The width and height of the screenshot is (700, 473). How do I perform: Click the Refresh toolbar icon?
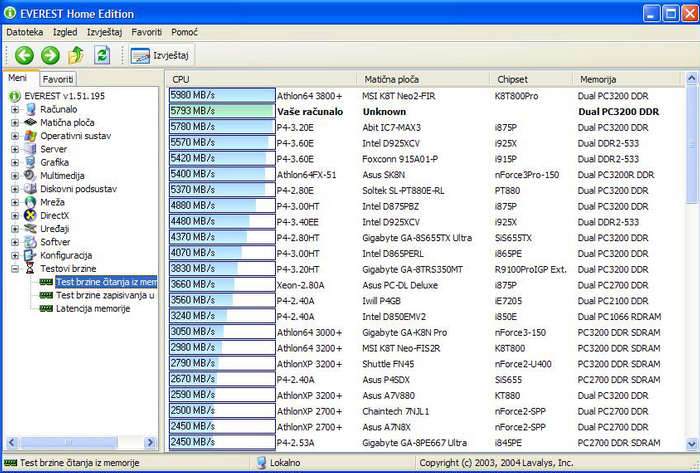[102, 55]
